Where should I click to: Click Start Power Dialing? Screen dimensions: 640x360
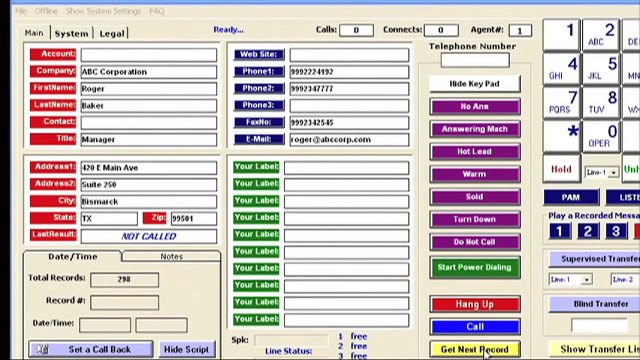[475, 267]
